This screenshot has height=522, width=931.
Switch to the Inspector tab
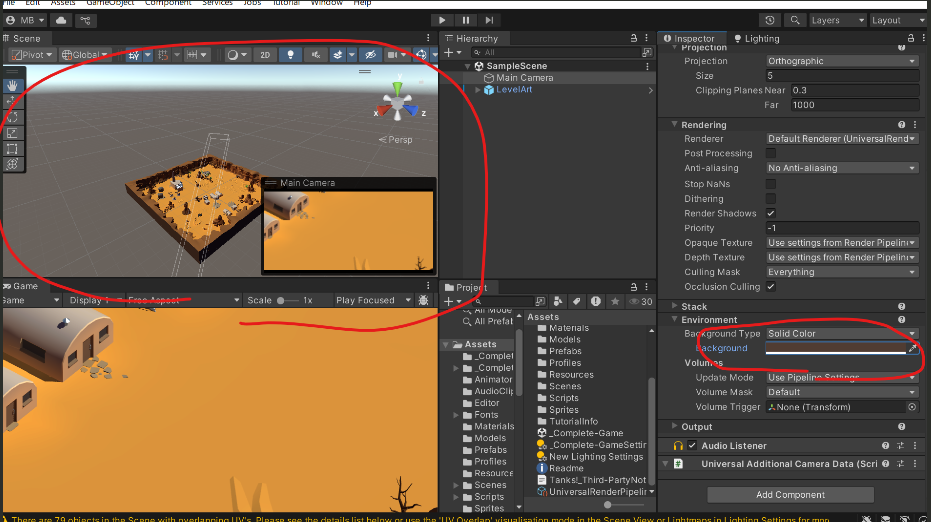689,39
